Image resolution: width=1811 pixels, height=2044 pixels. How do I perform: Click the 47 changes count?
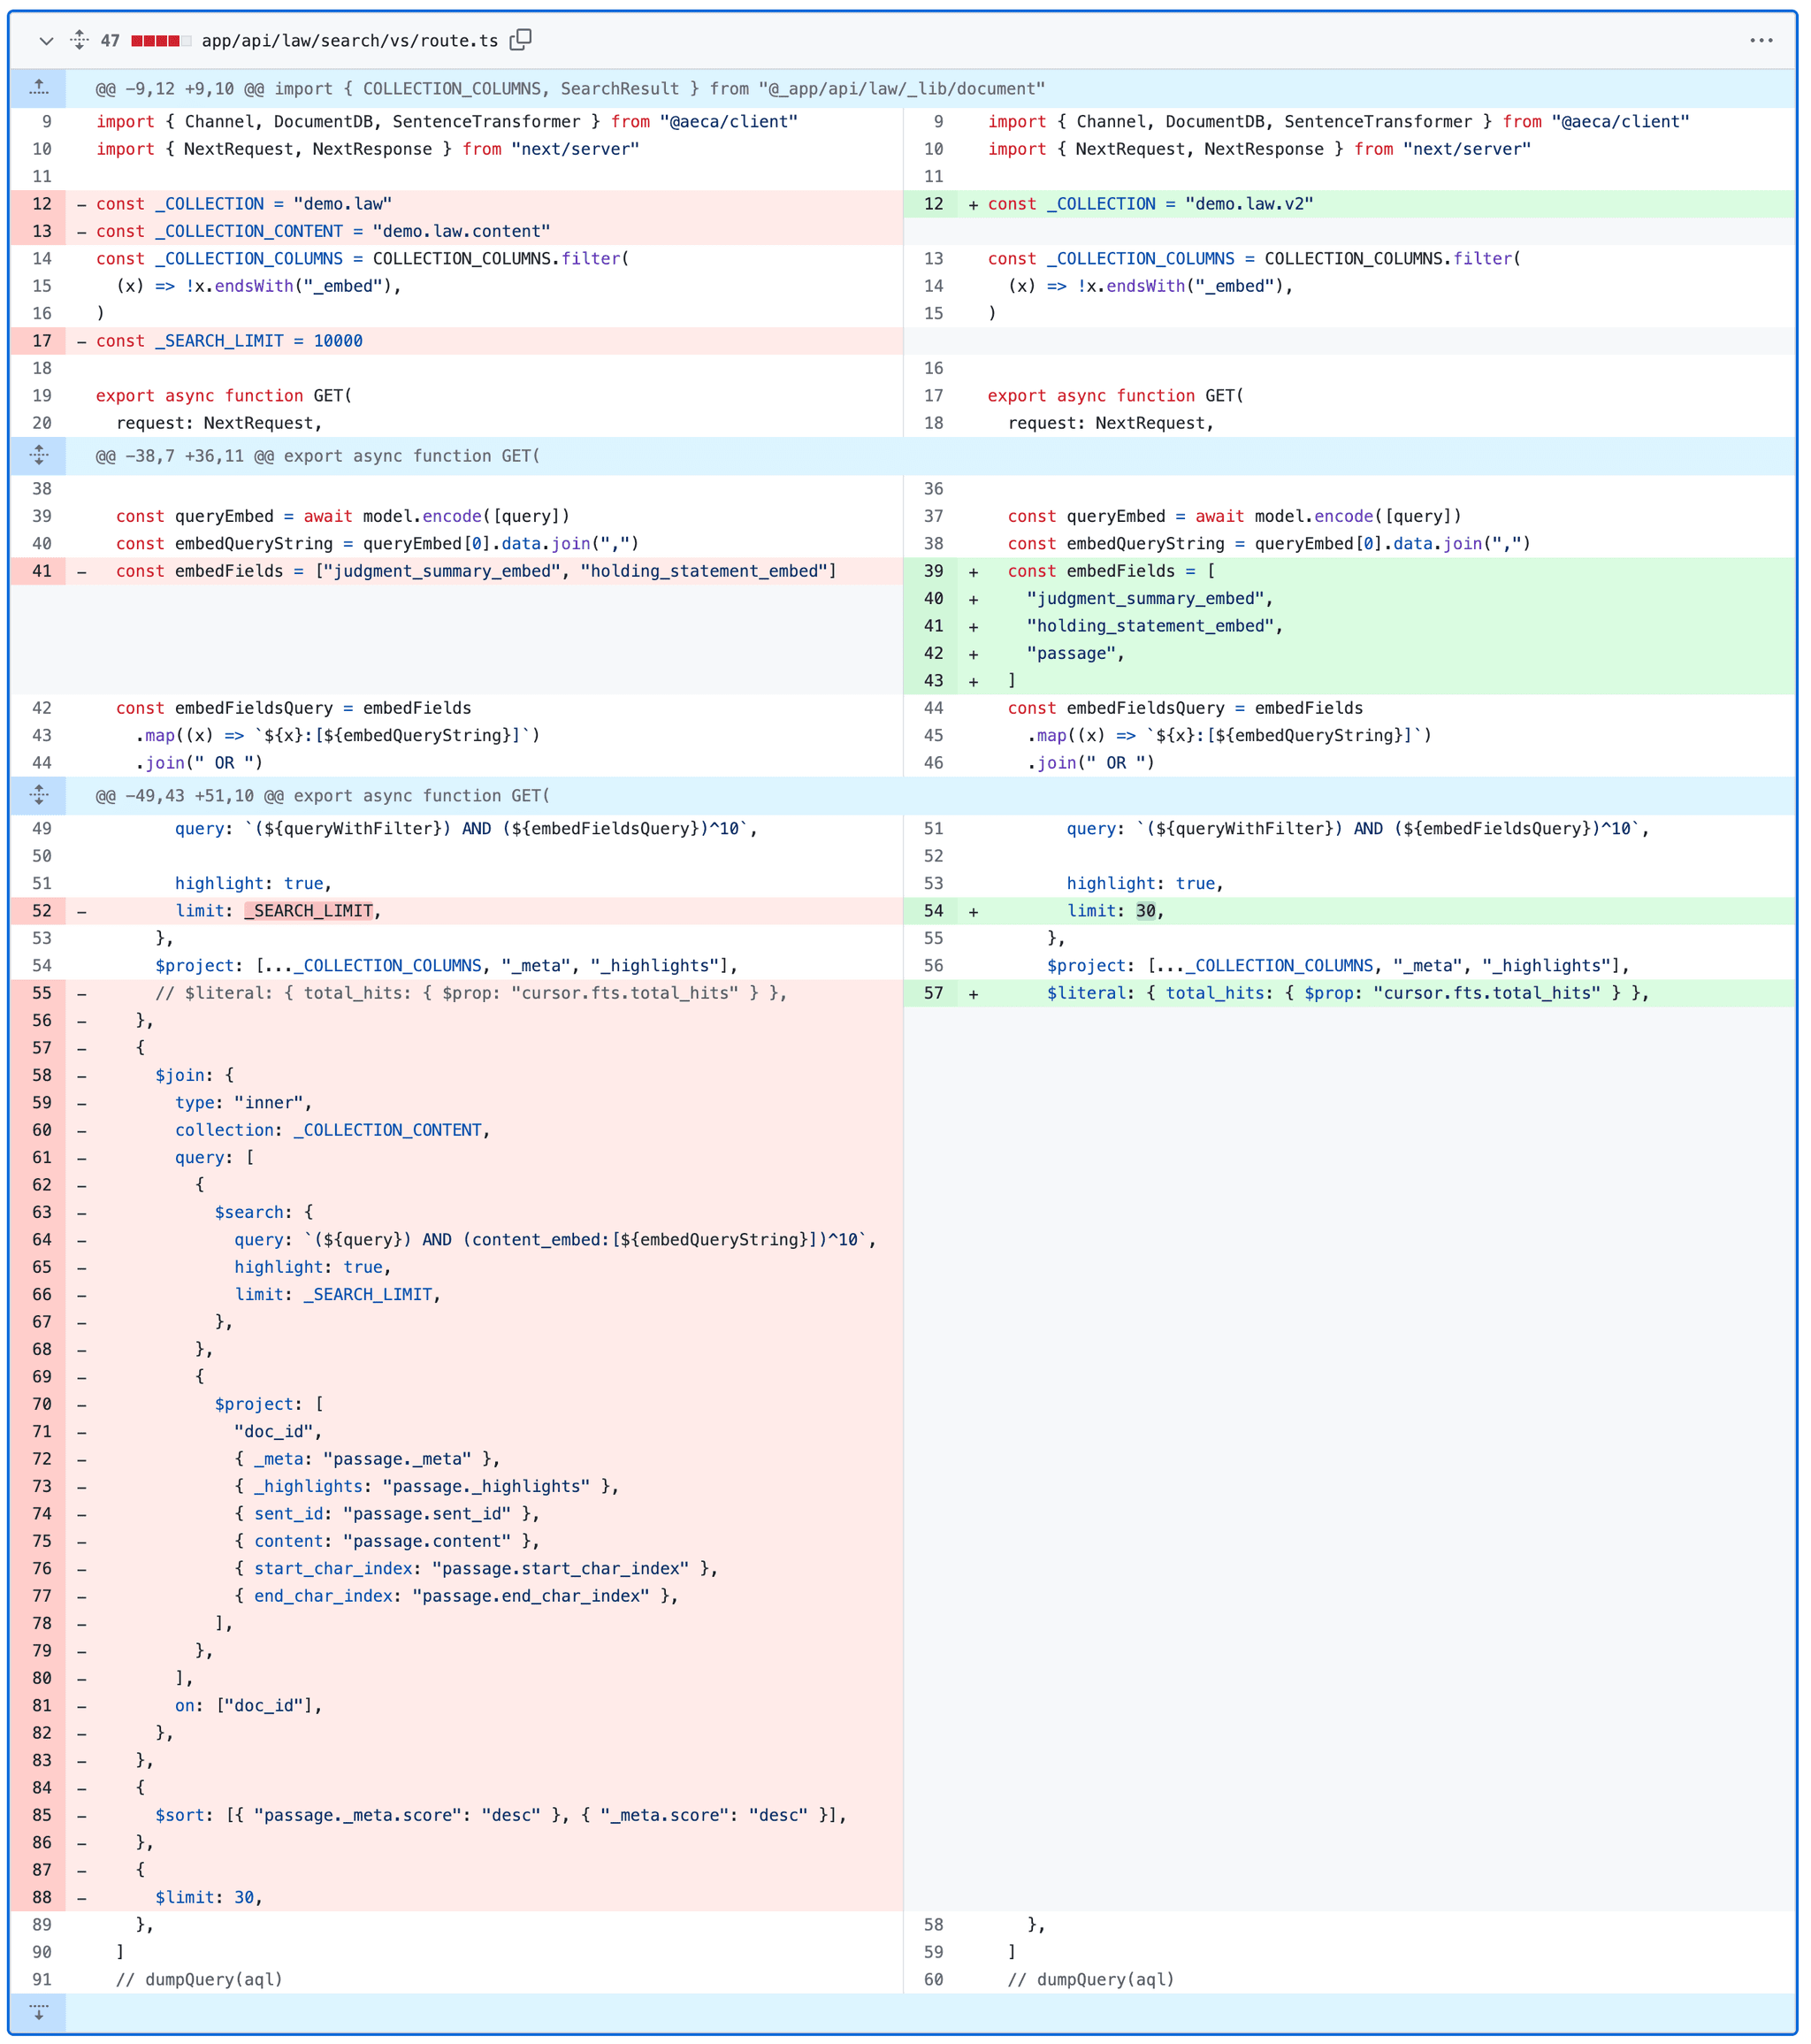point(110,41)
